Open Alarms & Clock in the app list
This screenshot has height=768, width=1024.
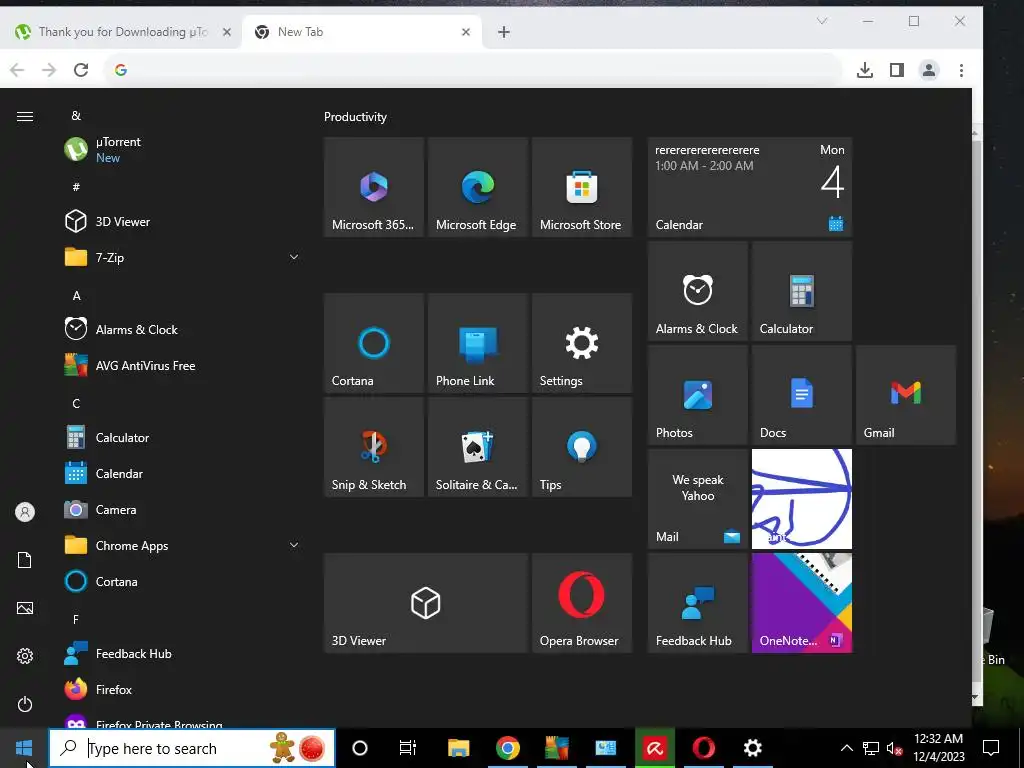(x=182, y=329)
